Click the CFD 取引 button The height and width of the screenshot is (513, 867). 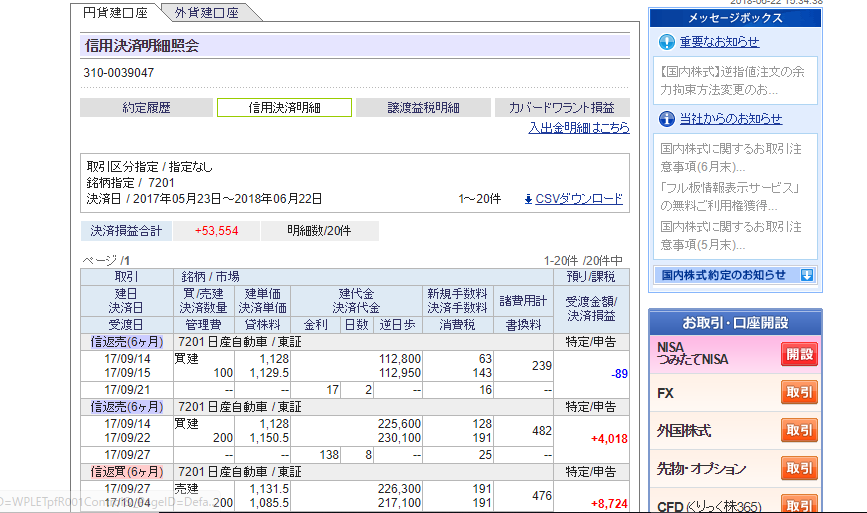[799, 505]
